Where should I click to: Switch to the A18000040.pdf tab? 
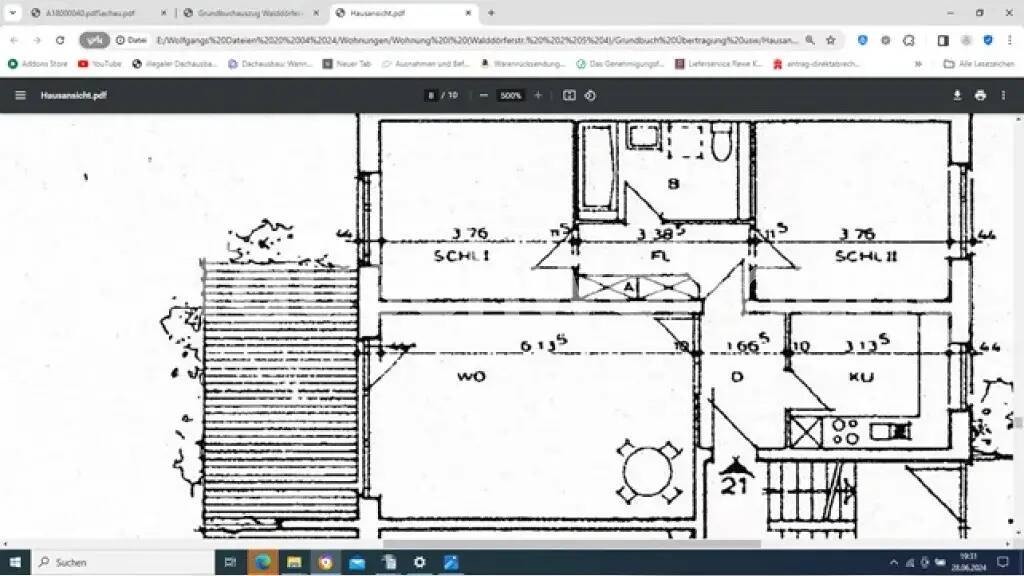pyautogui.click(x=90, y=13)
